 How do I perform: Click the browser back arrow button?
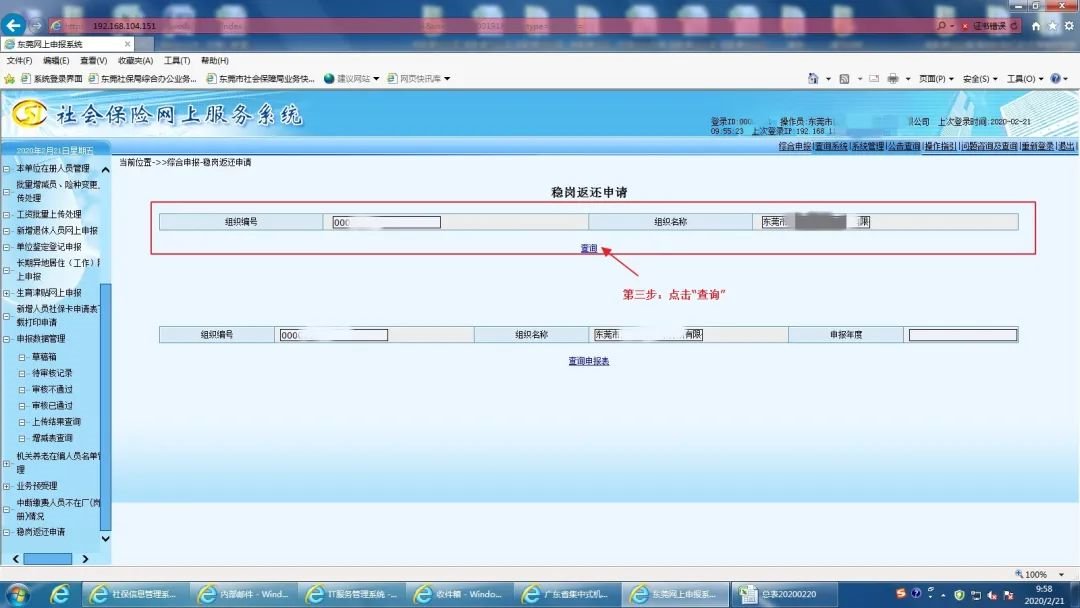[14, 25]
